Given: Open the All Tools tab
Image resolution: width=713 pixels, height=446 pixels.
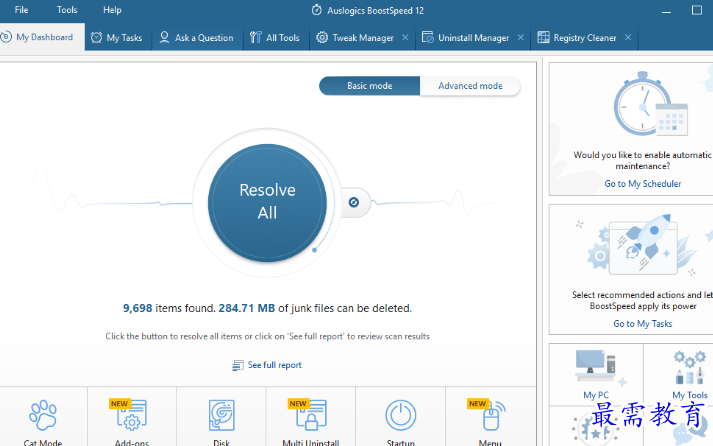Looking at the screenshot, I should 275,37.
